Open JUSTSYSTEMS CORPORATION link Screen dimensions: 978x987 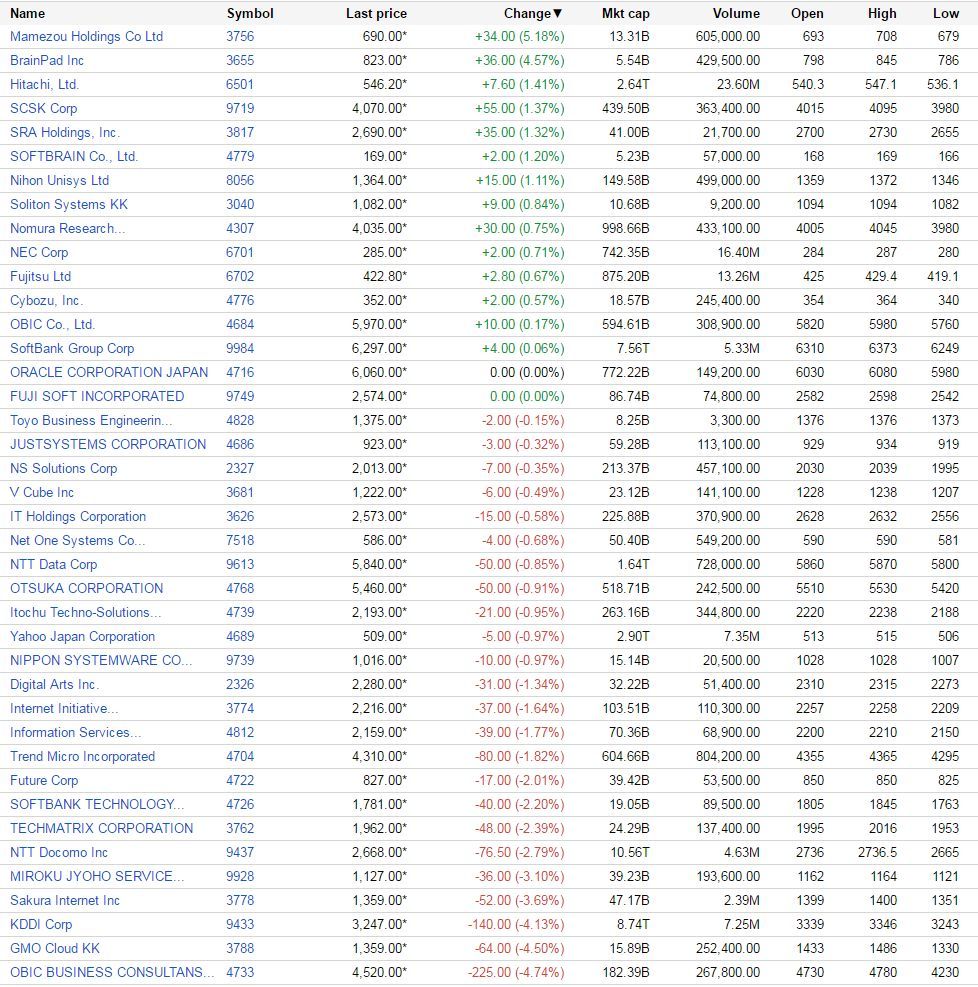pos(108,444)
